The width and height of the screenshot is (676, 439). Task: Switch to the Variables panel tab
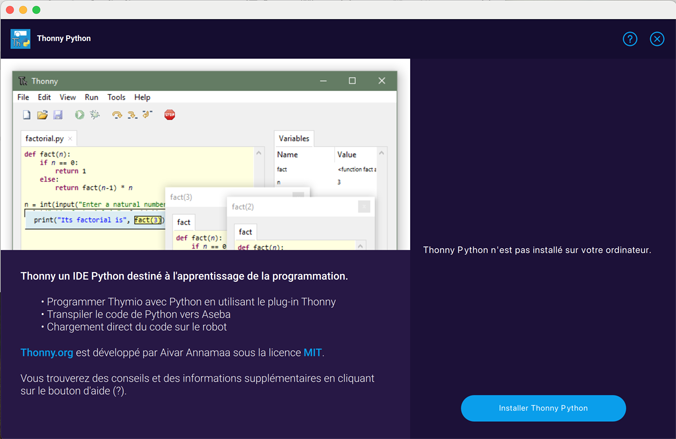(294, 139)
